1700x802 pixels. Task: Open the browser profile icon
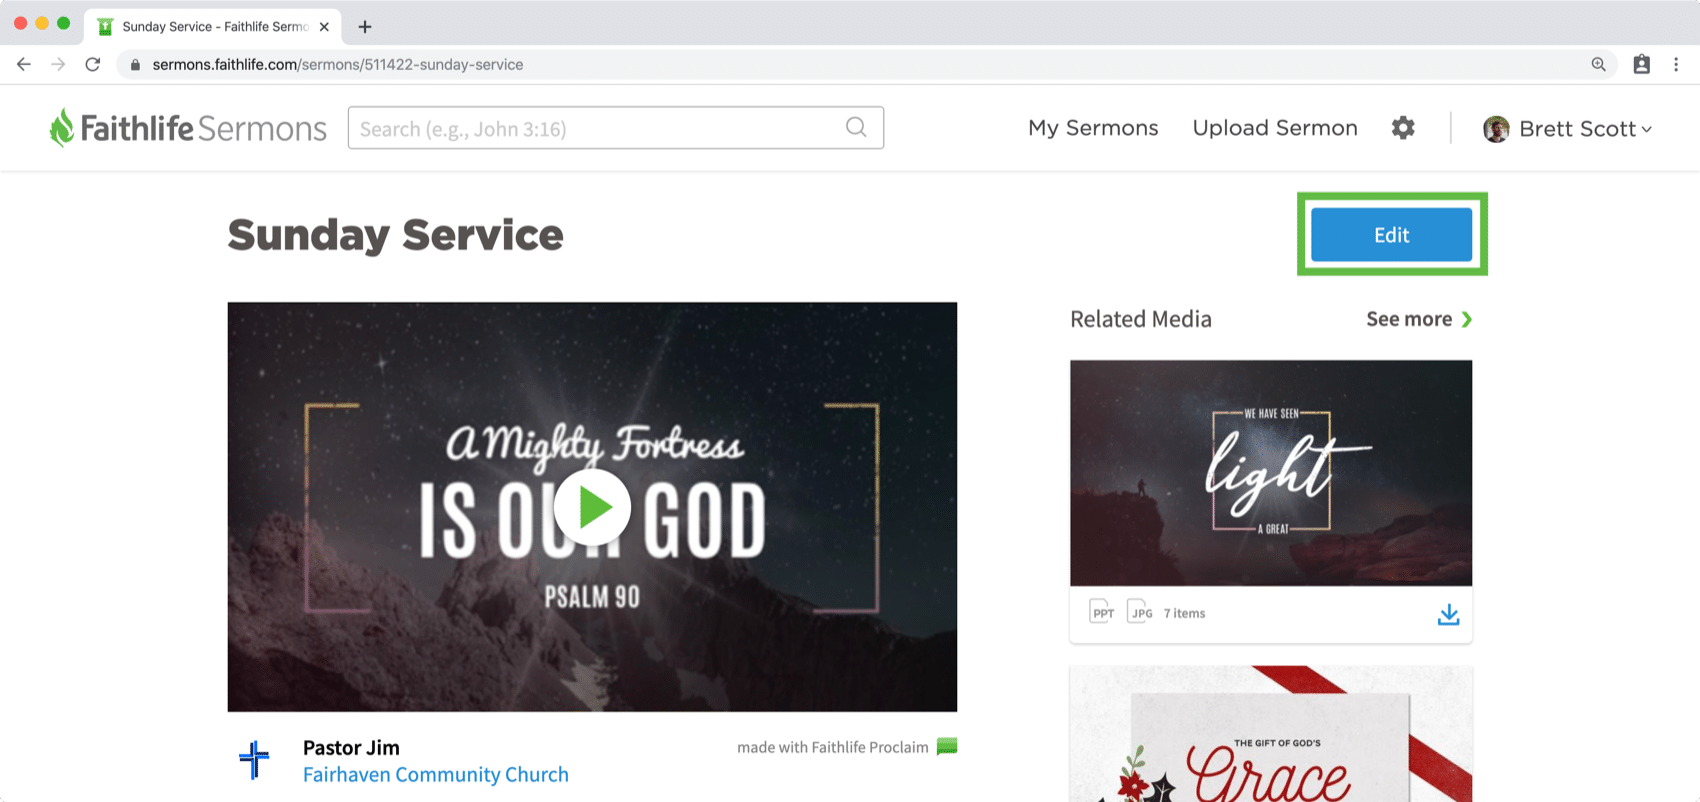(1642, 64)
